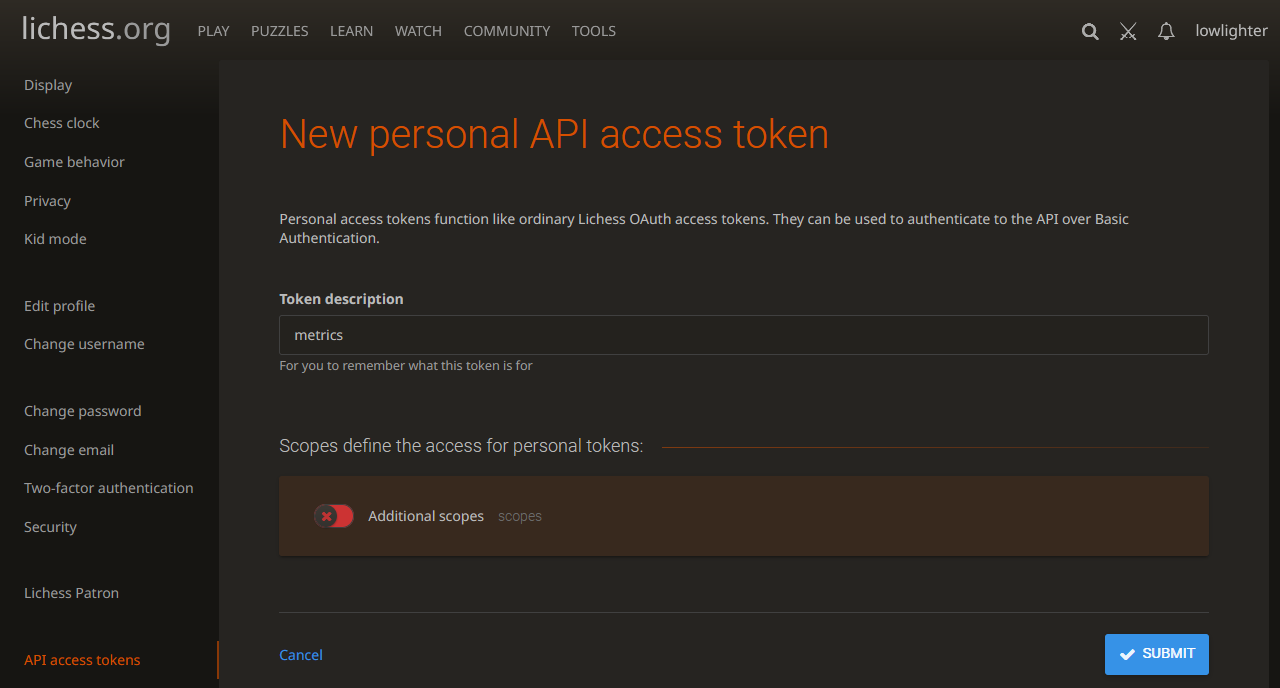Viewport: 1280px width, 688px height.
Task: Select API access tokens sidebar item
Action: pos(82,660)
